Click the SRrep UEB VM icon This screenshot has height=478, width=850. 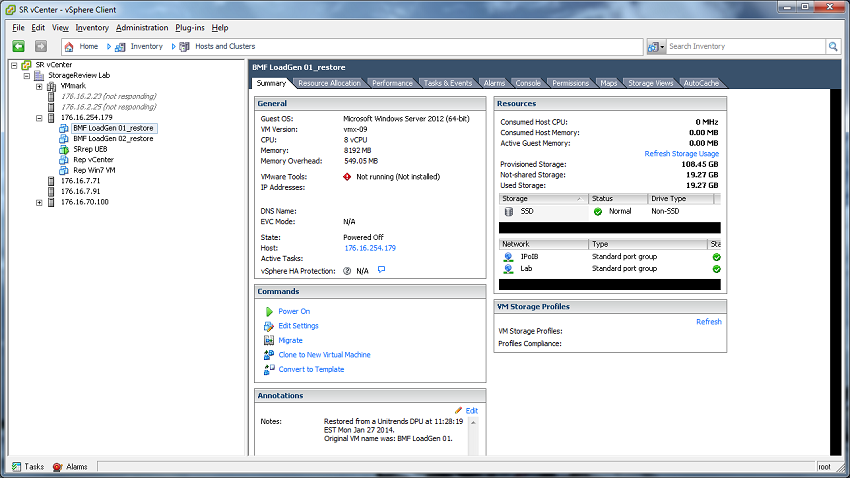[x=64, y=150]
